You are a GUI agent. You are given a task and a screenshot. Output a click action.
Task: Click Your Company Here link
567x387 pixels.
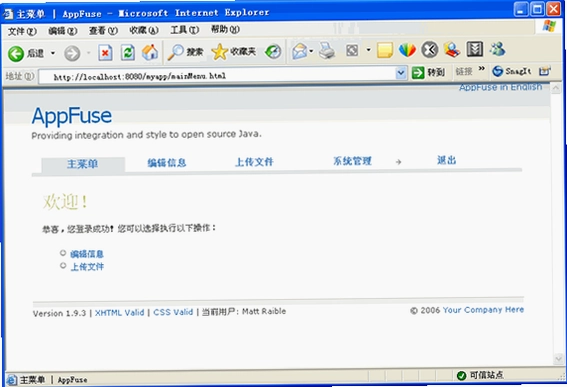pyautogui.click(x=483, y=310)
